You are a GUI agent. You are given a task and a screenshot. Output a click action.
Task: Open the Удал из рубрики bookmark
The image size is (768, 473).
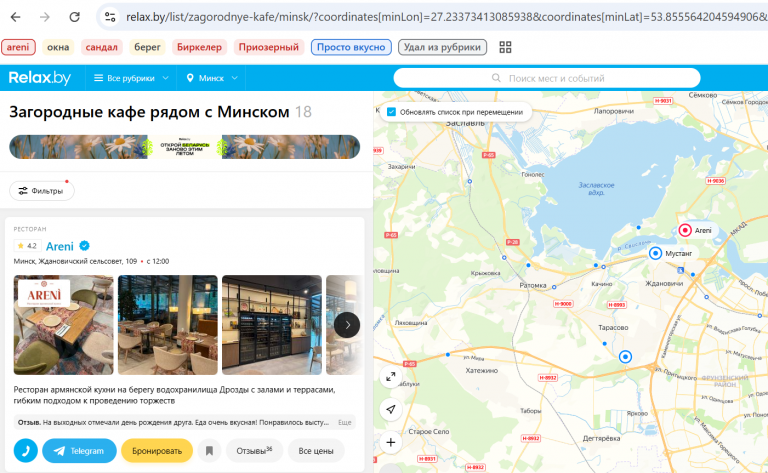442,47
